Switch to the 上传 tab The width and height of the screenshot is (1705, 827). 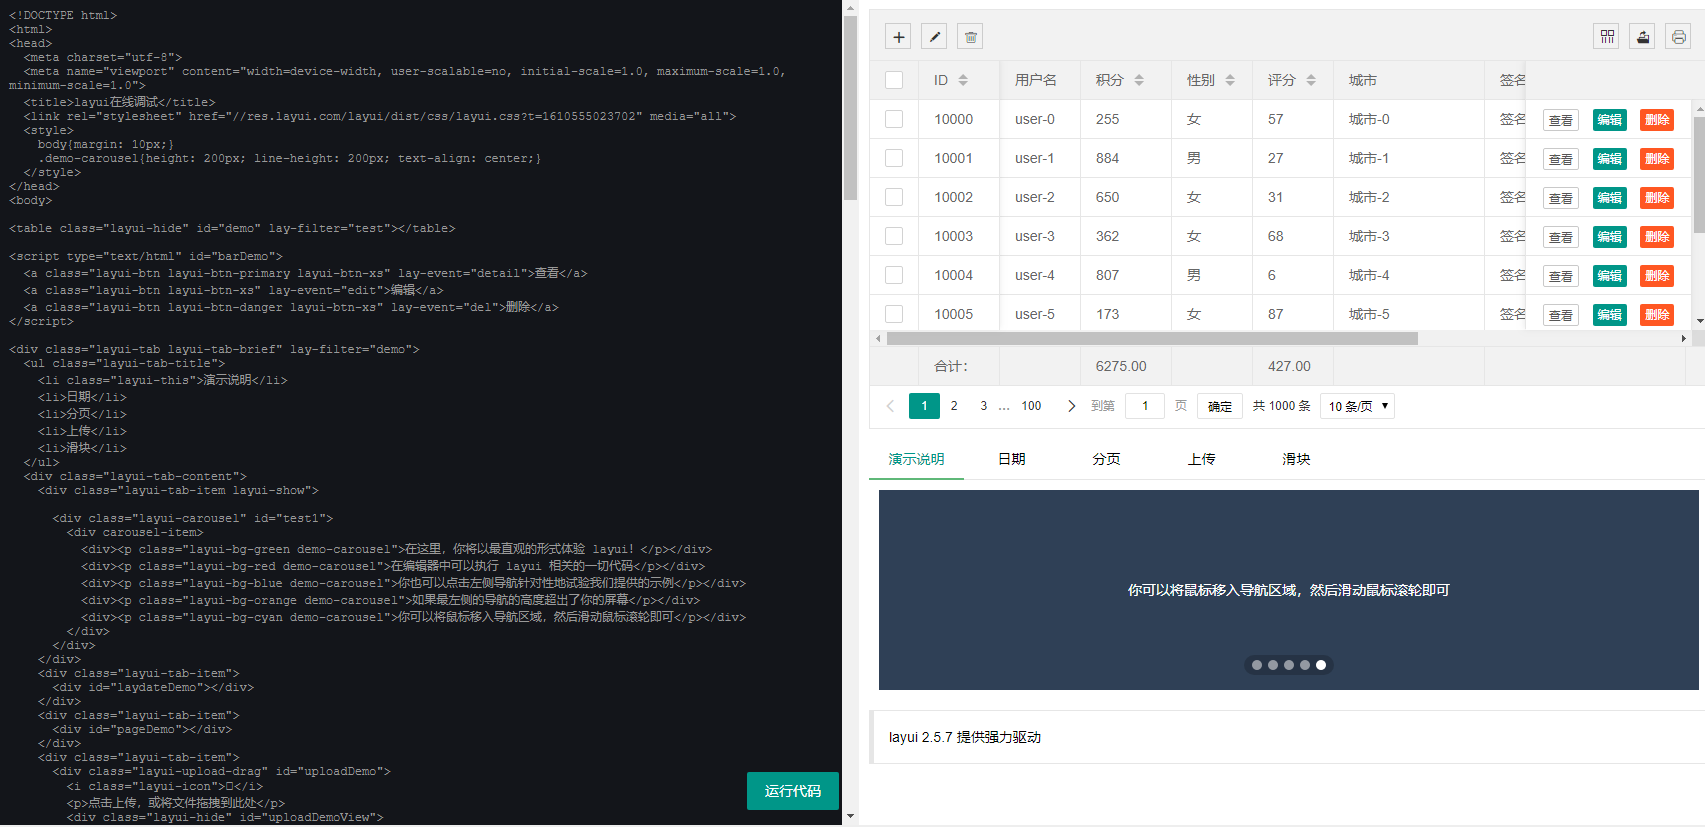click(x=1201, y=459)
